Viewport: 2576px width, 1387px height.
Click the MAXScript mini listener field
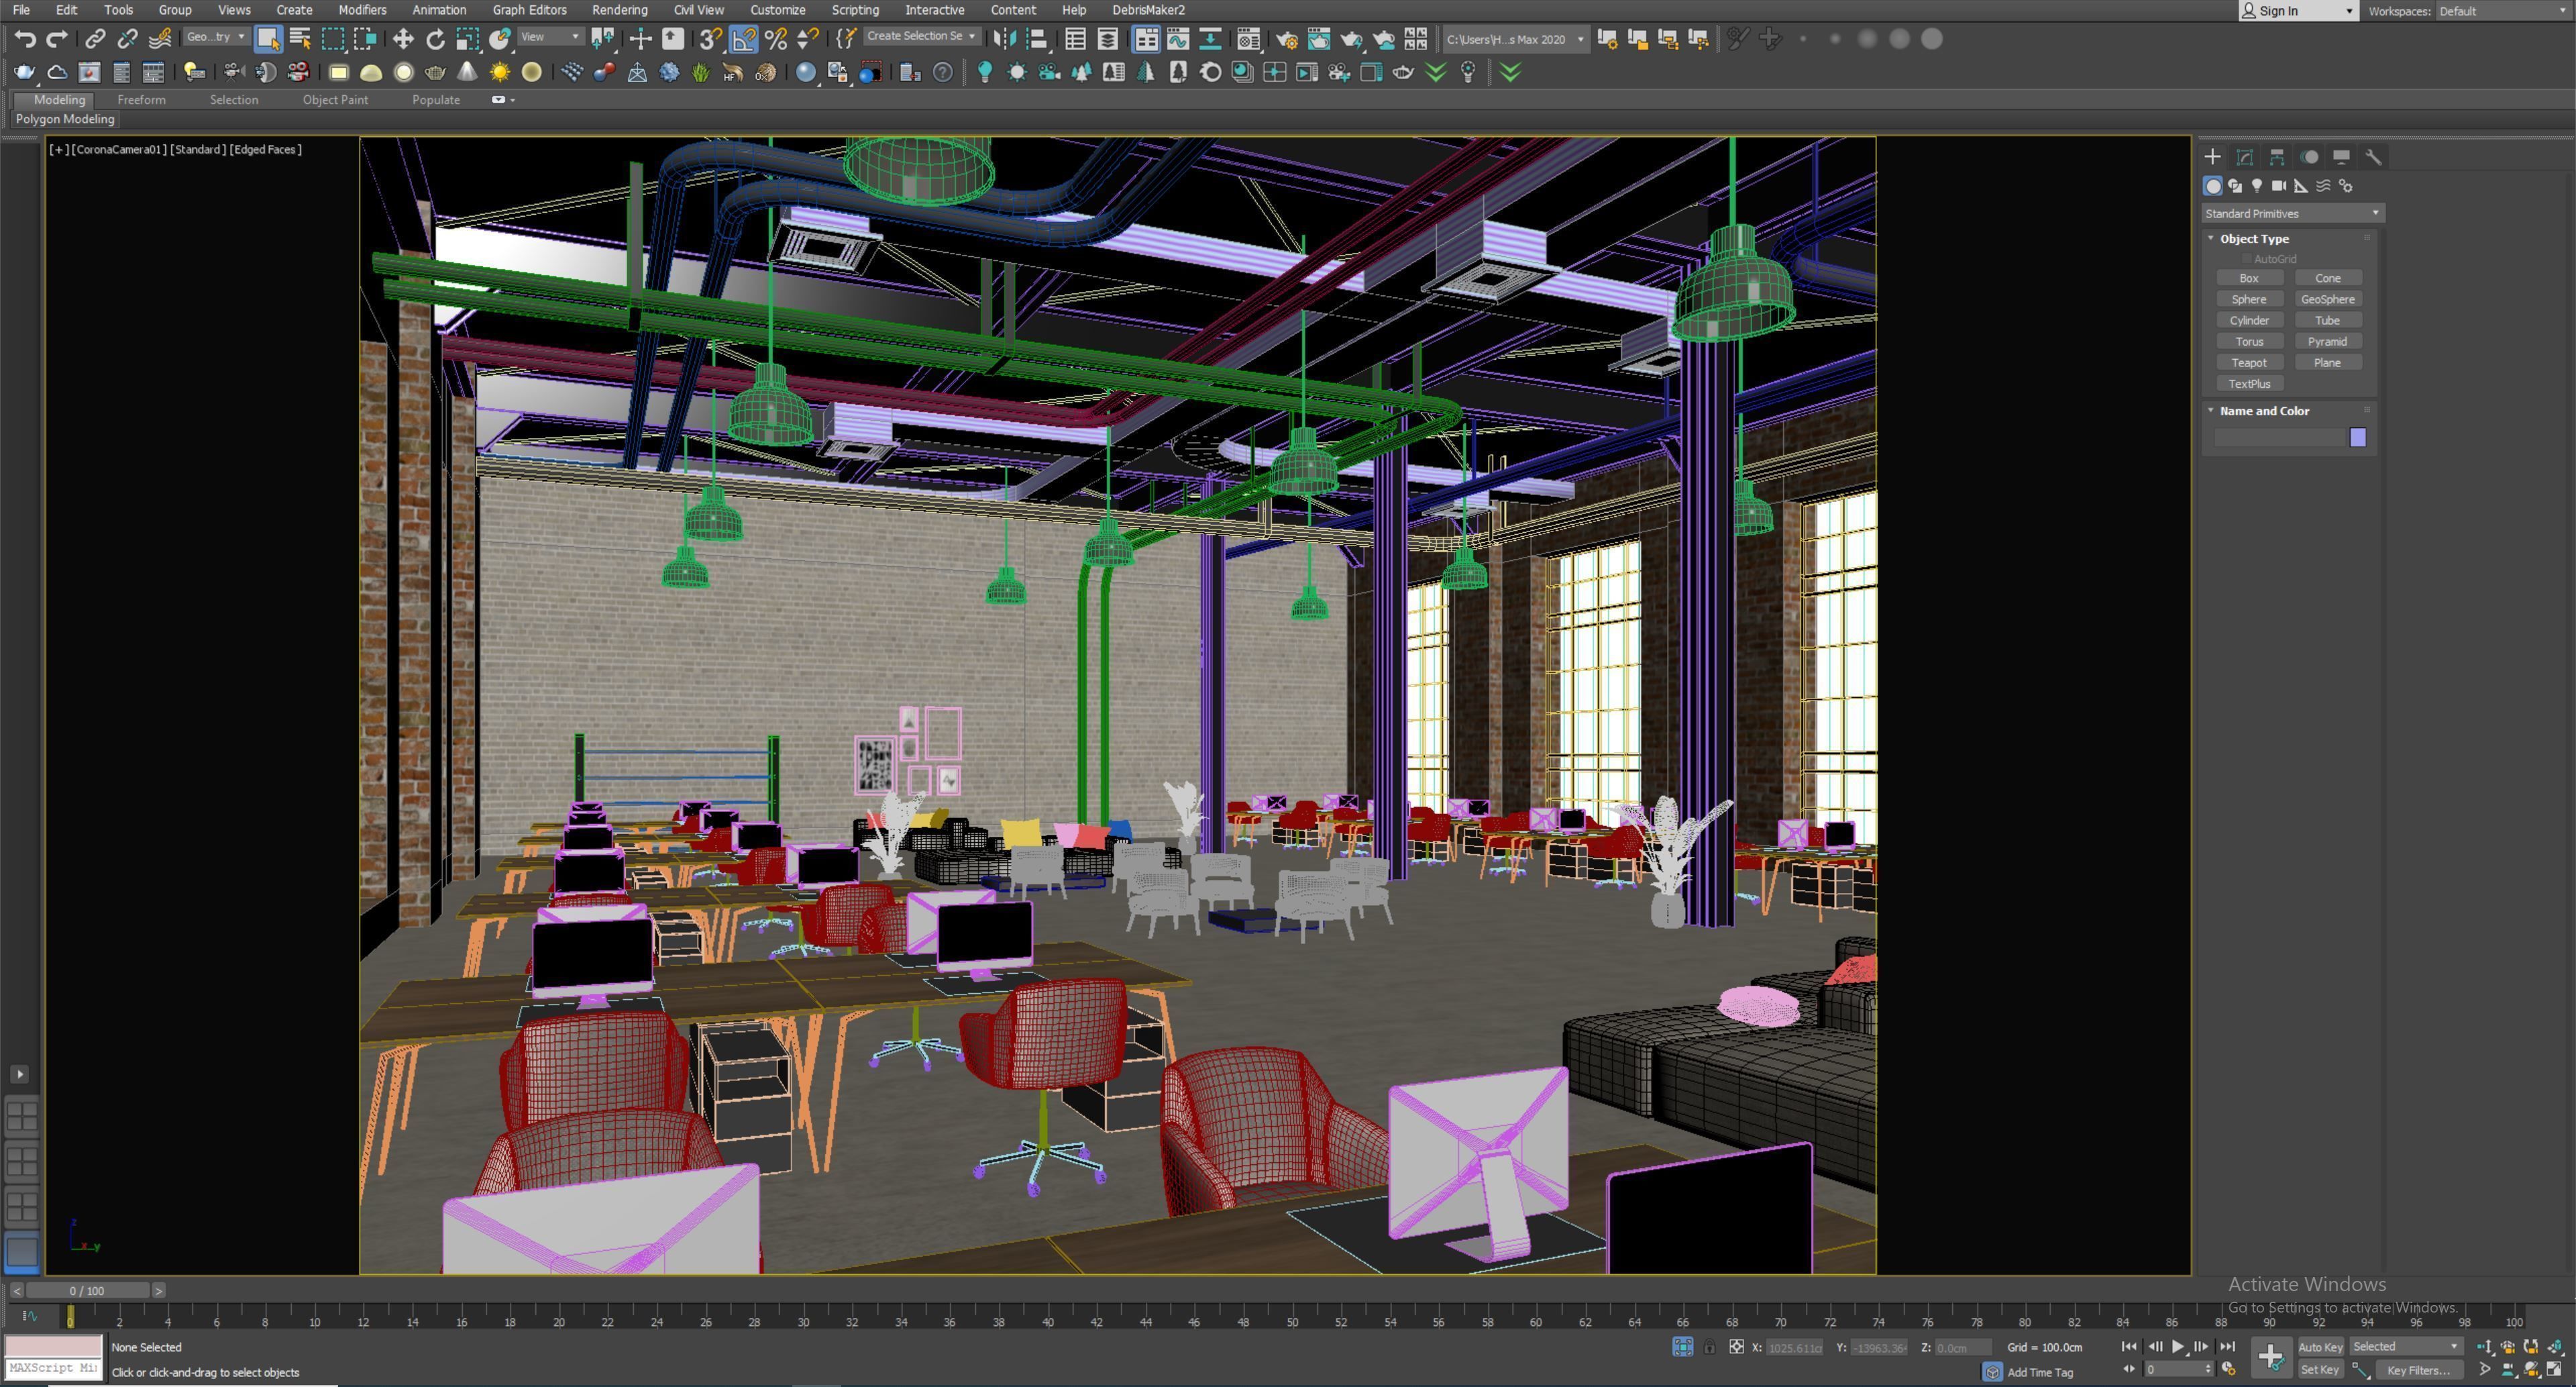54,1369
